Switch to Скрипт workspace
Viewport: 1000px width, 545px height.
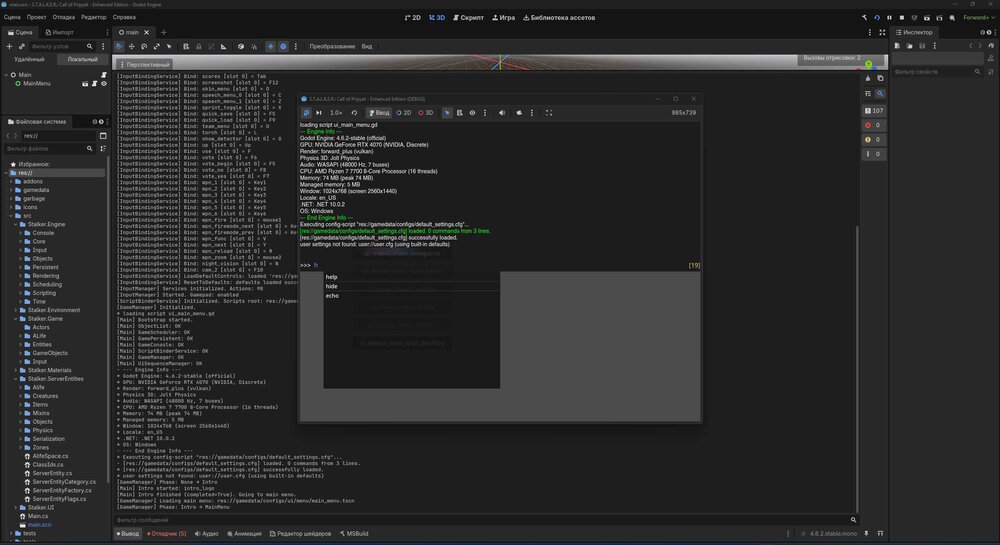468,18
